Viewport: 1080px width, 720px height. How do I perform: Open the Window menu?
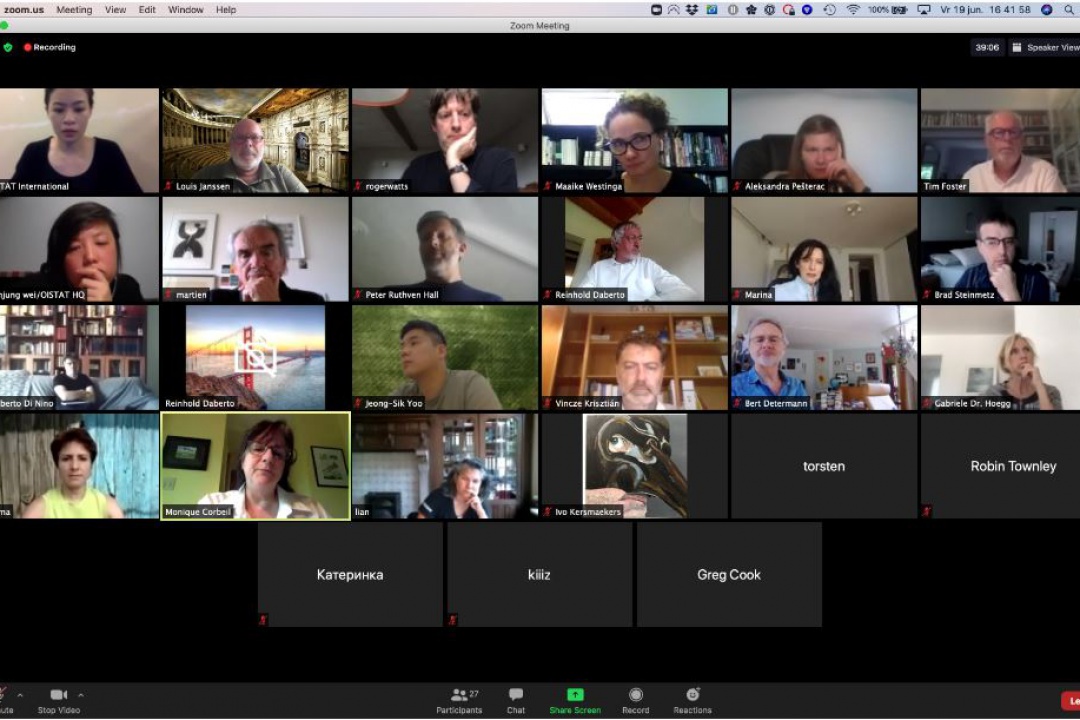[185, 10]
